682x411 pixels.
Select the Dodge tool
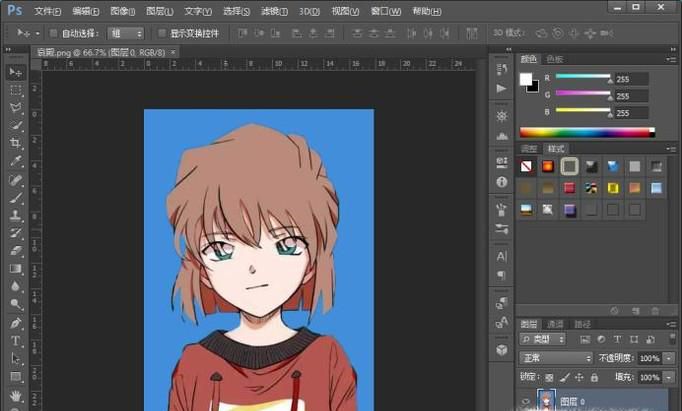coord(16,304)
